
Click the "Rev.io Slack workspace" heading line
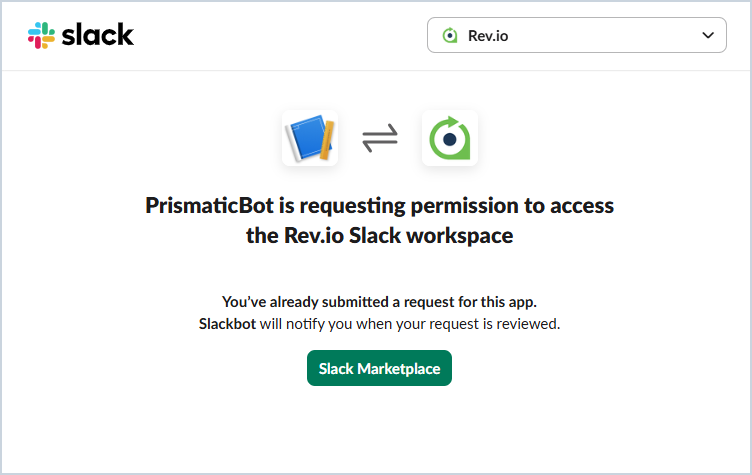pos(379,236)
